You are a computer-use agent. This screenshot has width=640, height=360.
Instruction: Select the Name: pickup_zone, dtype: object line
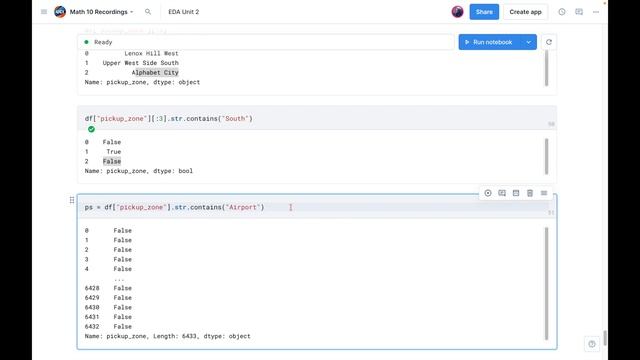(142, 82)
